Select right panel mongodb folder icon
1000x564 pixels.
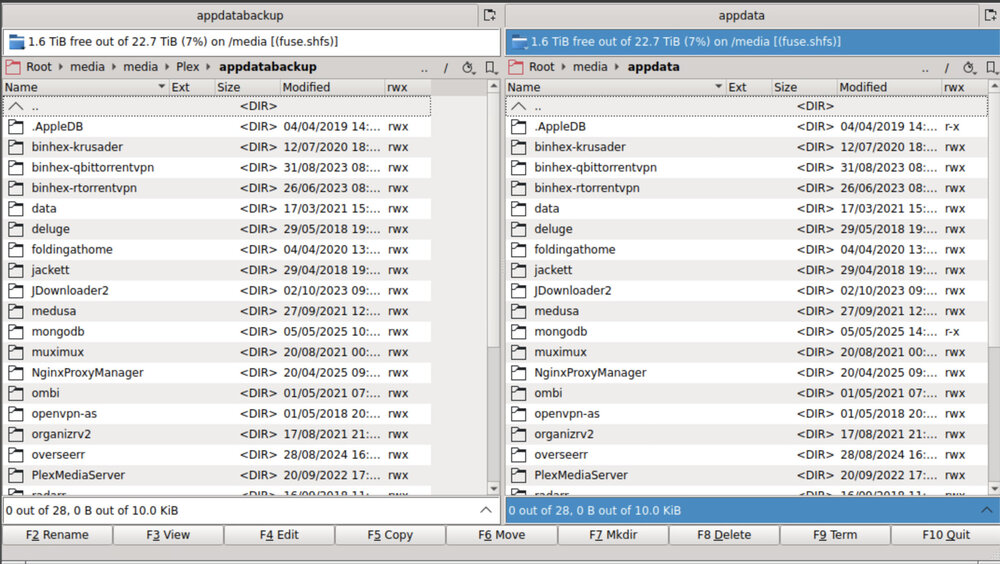(x=518, y=332)
